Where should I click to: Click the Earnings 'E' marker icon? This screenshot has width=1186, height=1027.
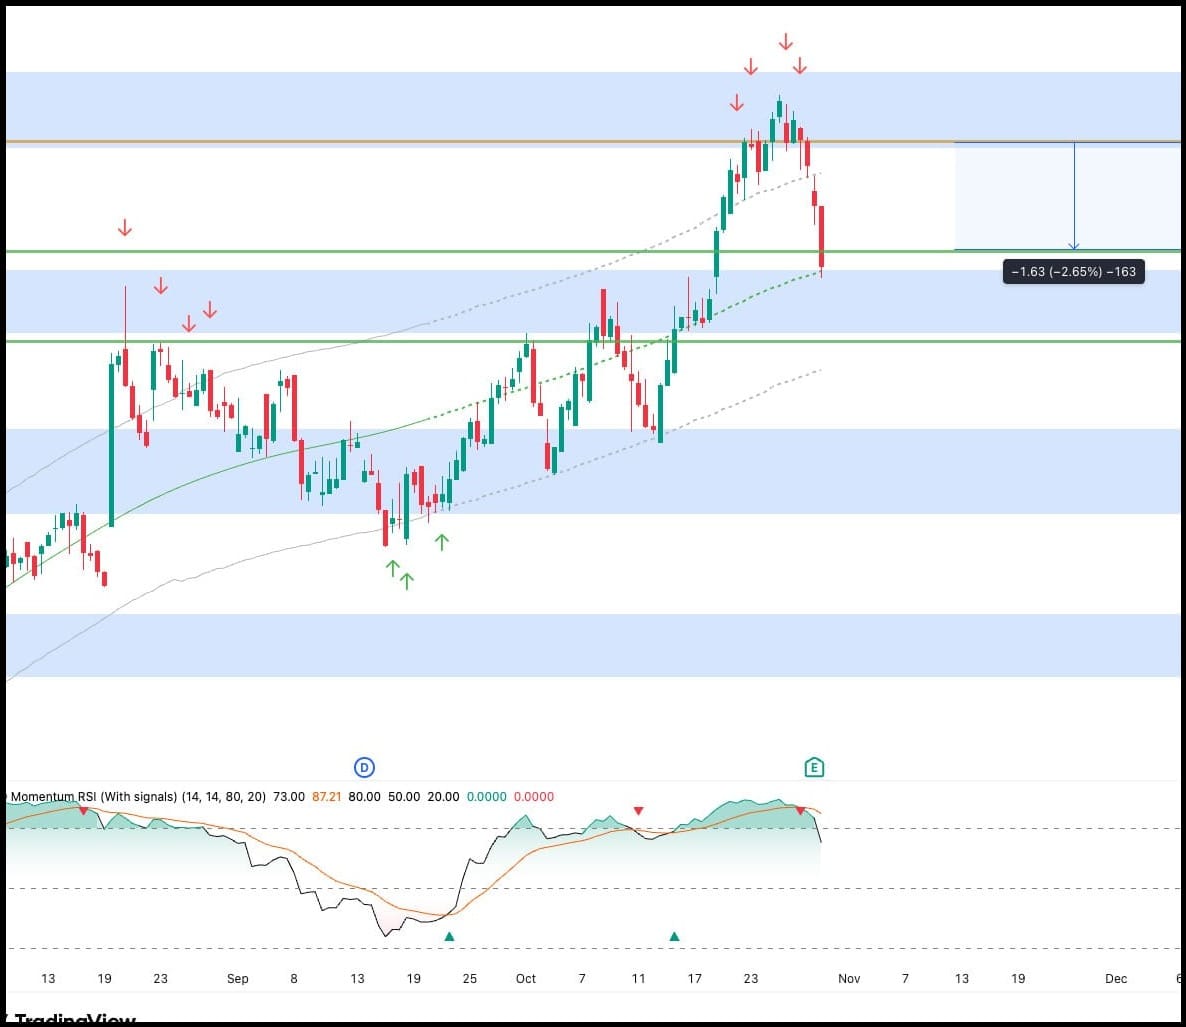click(814, 768)
